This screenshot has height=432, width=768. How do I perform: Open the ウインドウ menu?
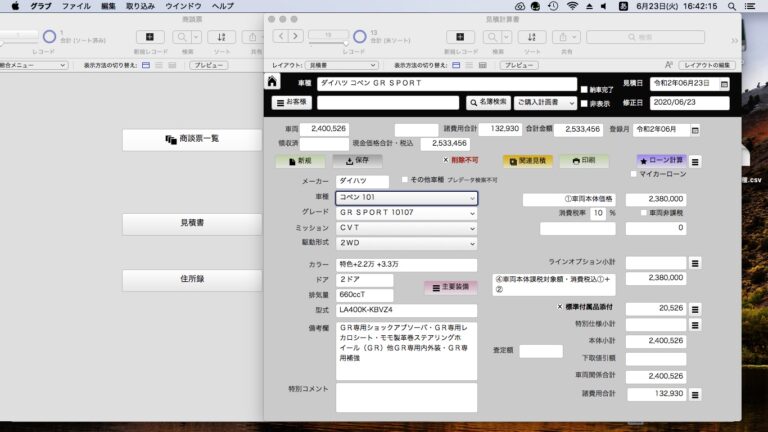[183, 6]
